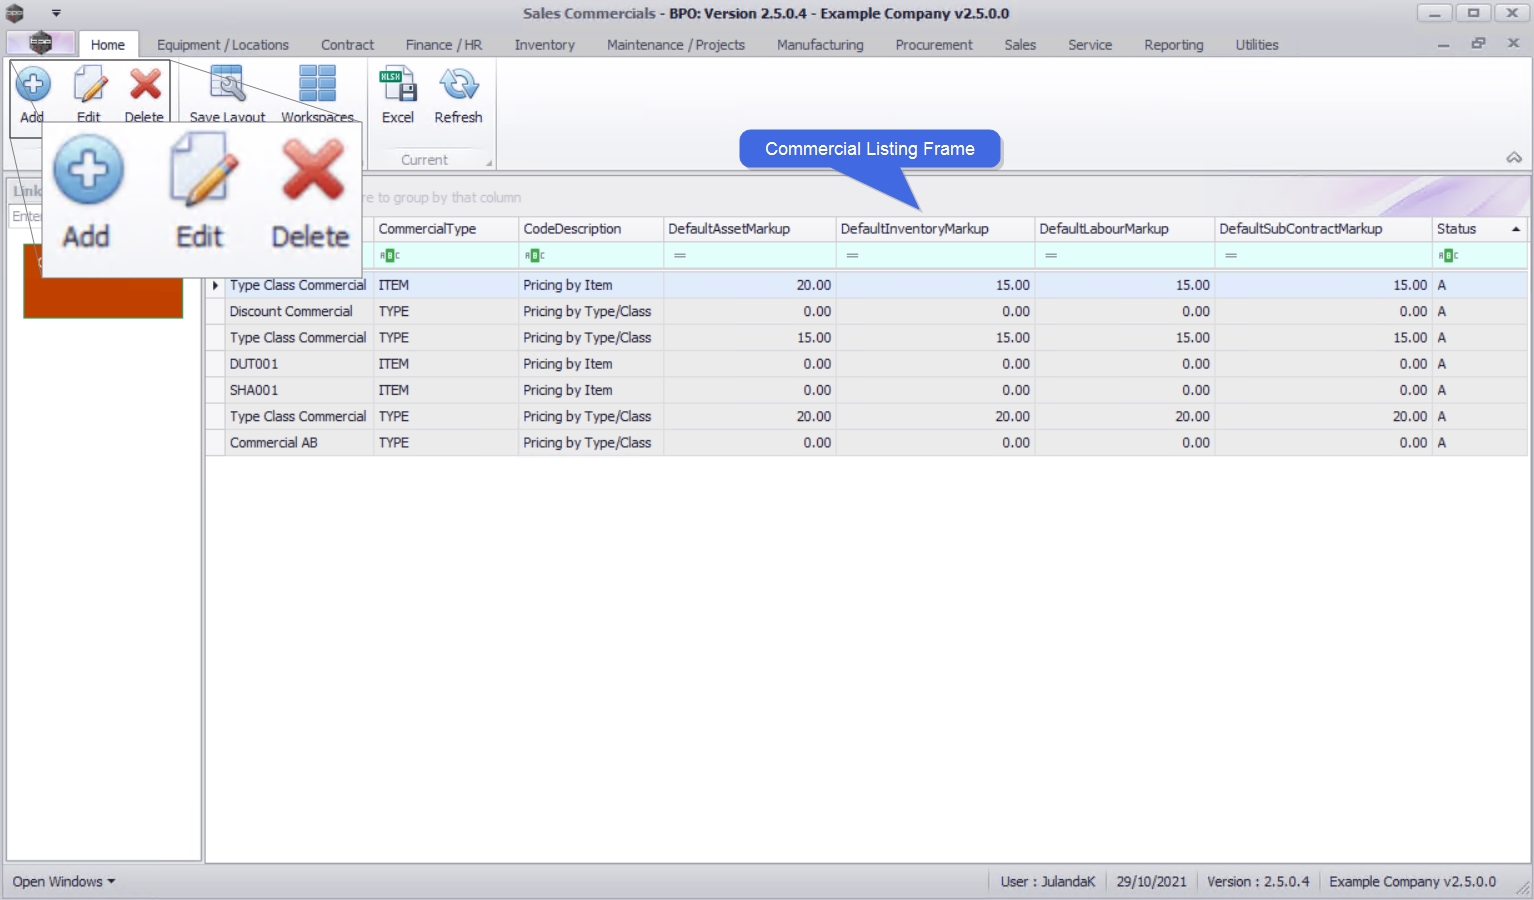Image resolution: width=1534 pixels, height=900 pixels.
Task: Select the Discount Commercial row name
Action: point(291,312)
